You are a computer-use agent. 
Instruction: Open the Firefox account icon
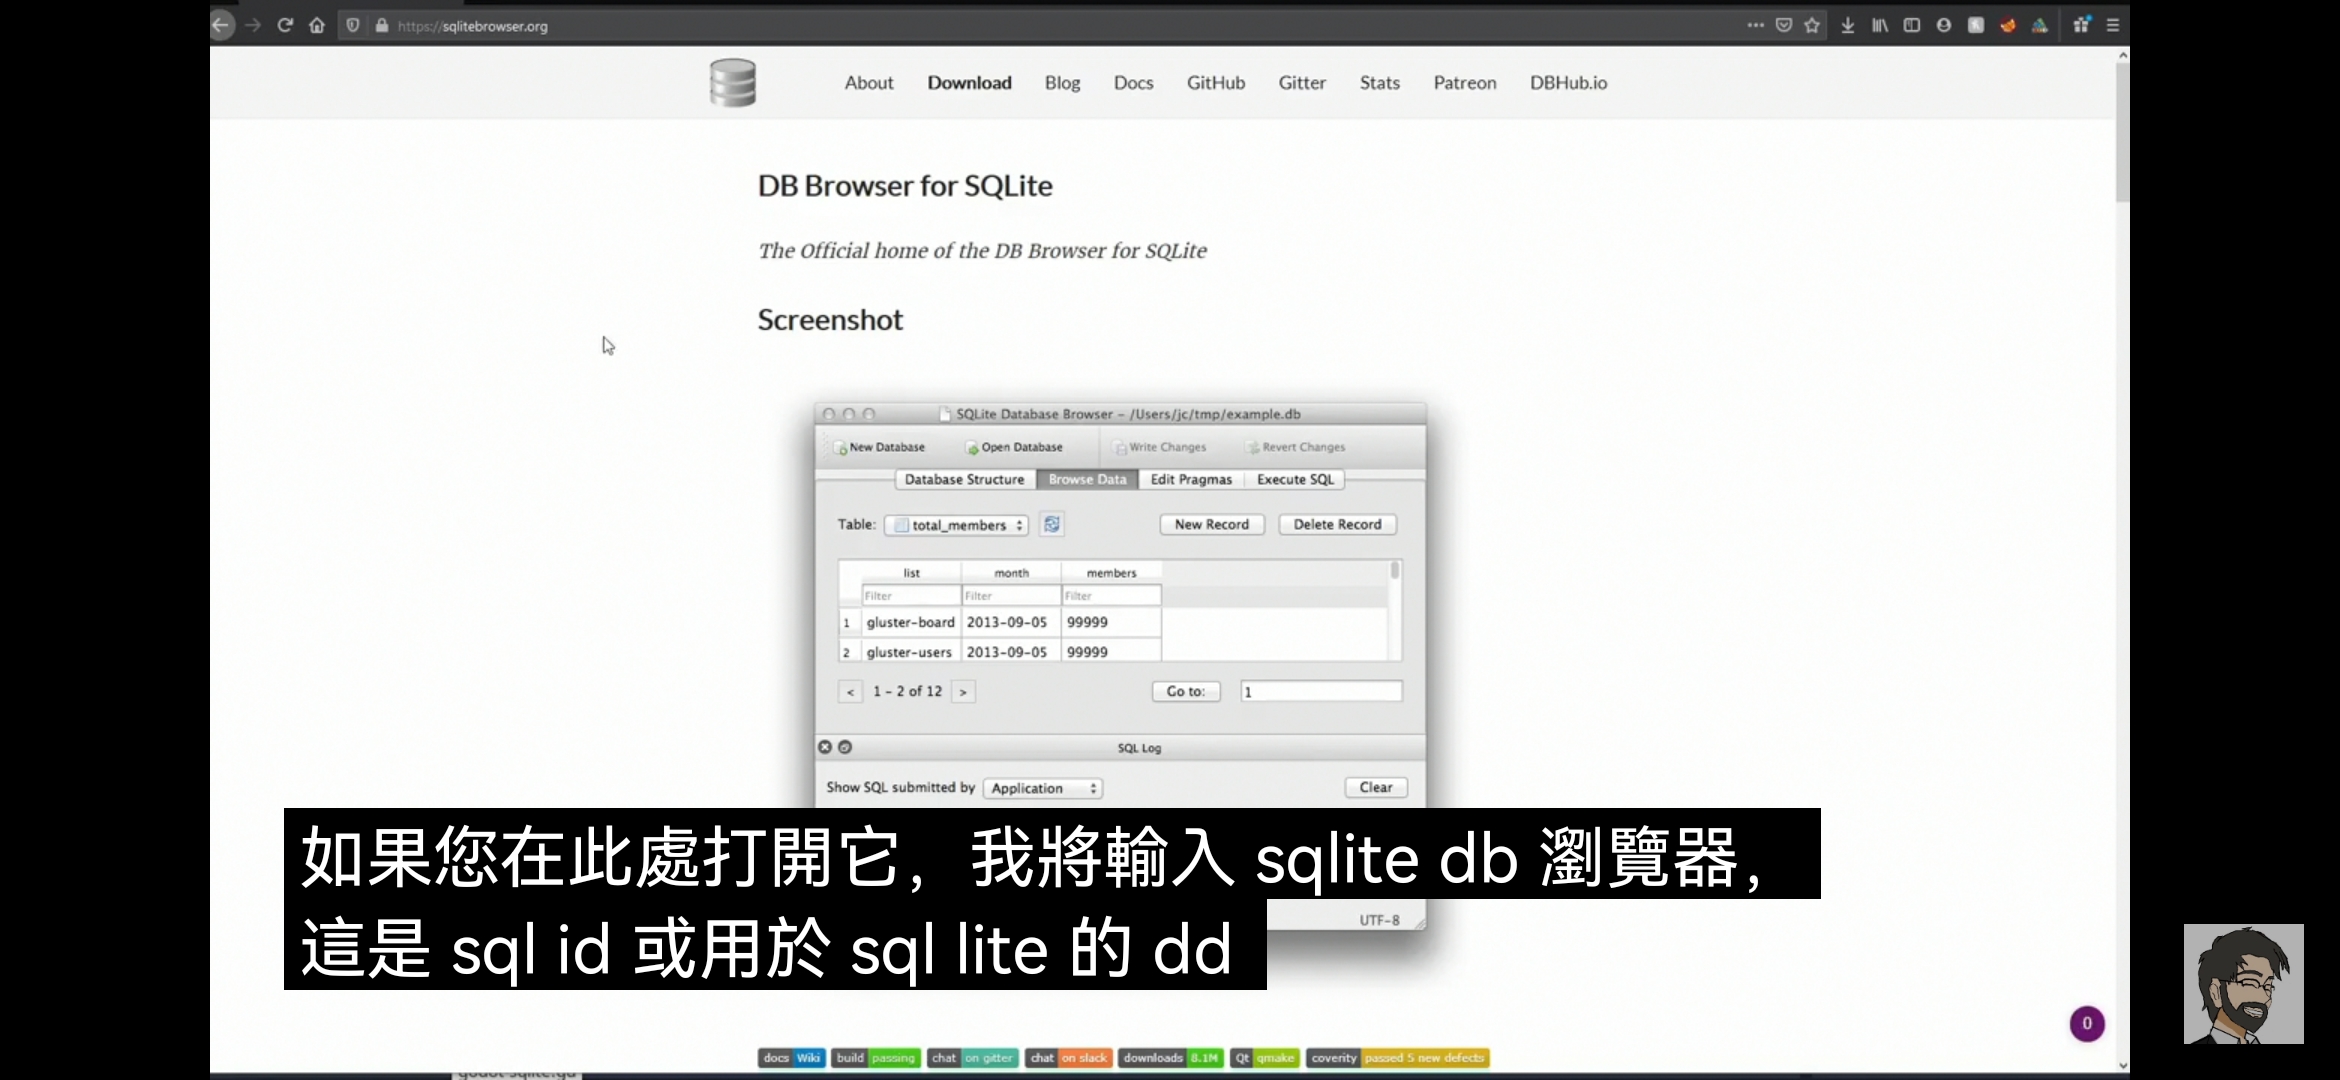coord(1944,25)
